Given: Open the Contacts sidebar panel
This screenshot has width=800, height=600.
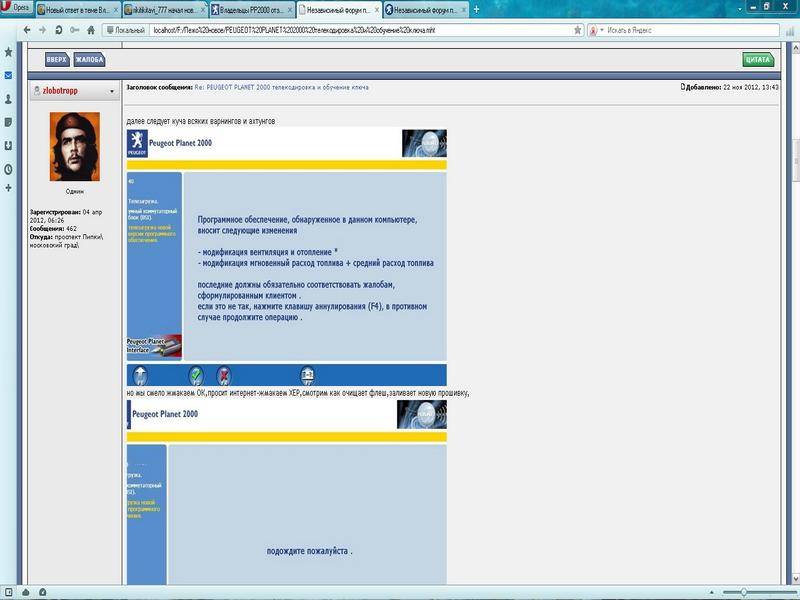Looking at the screenshot, I should tap(8, 99).
